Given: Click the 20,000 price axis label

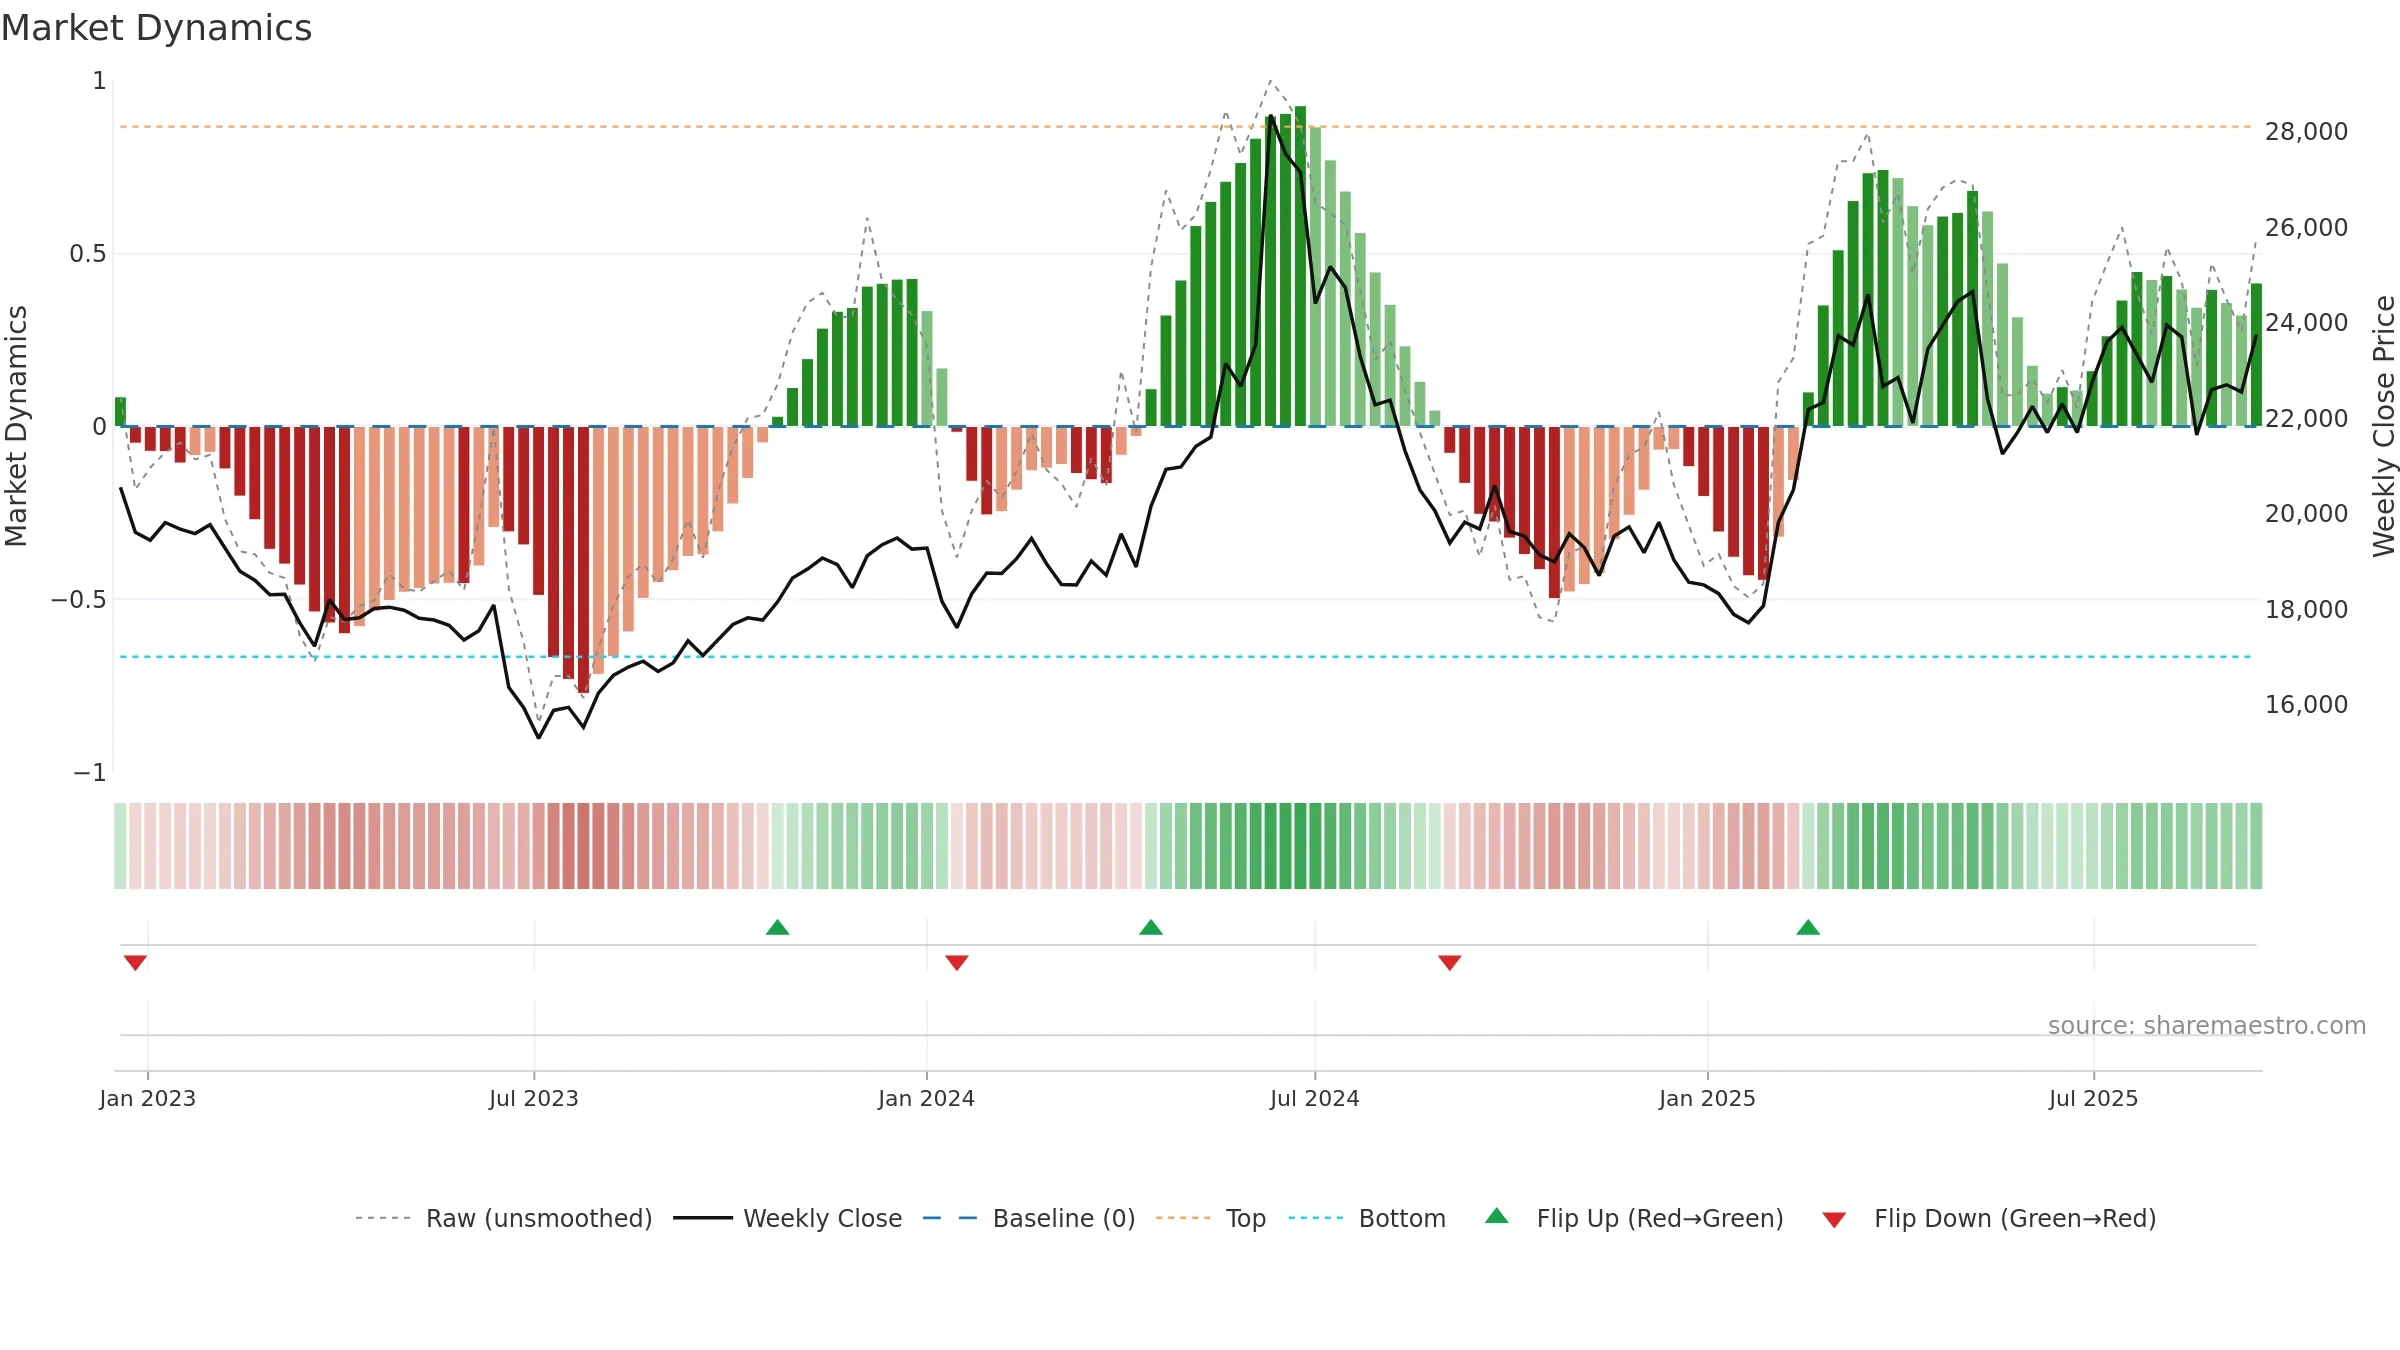Looking at the screenshot, I should coord(2306,513).
